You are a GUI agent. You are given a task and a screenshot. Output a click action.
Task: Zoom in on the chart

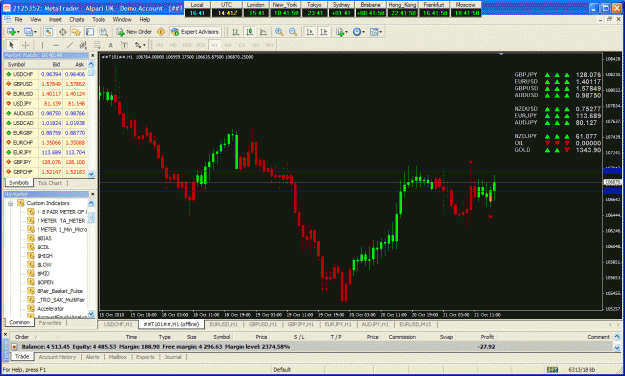(279, 32)
